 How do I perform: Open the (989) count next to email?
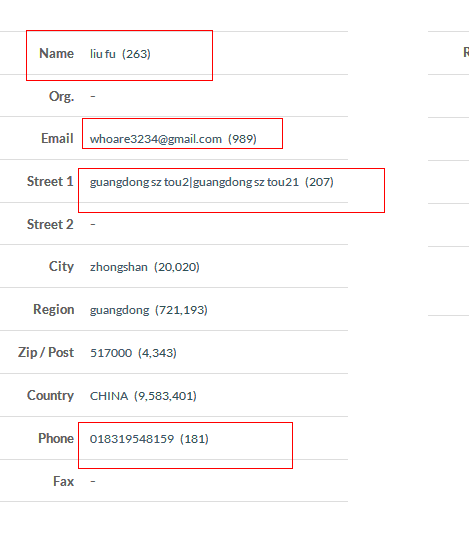(242, 139)
